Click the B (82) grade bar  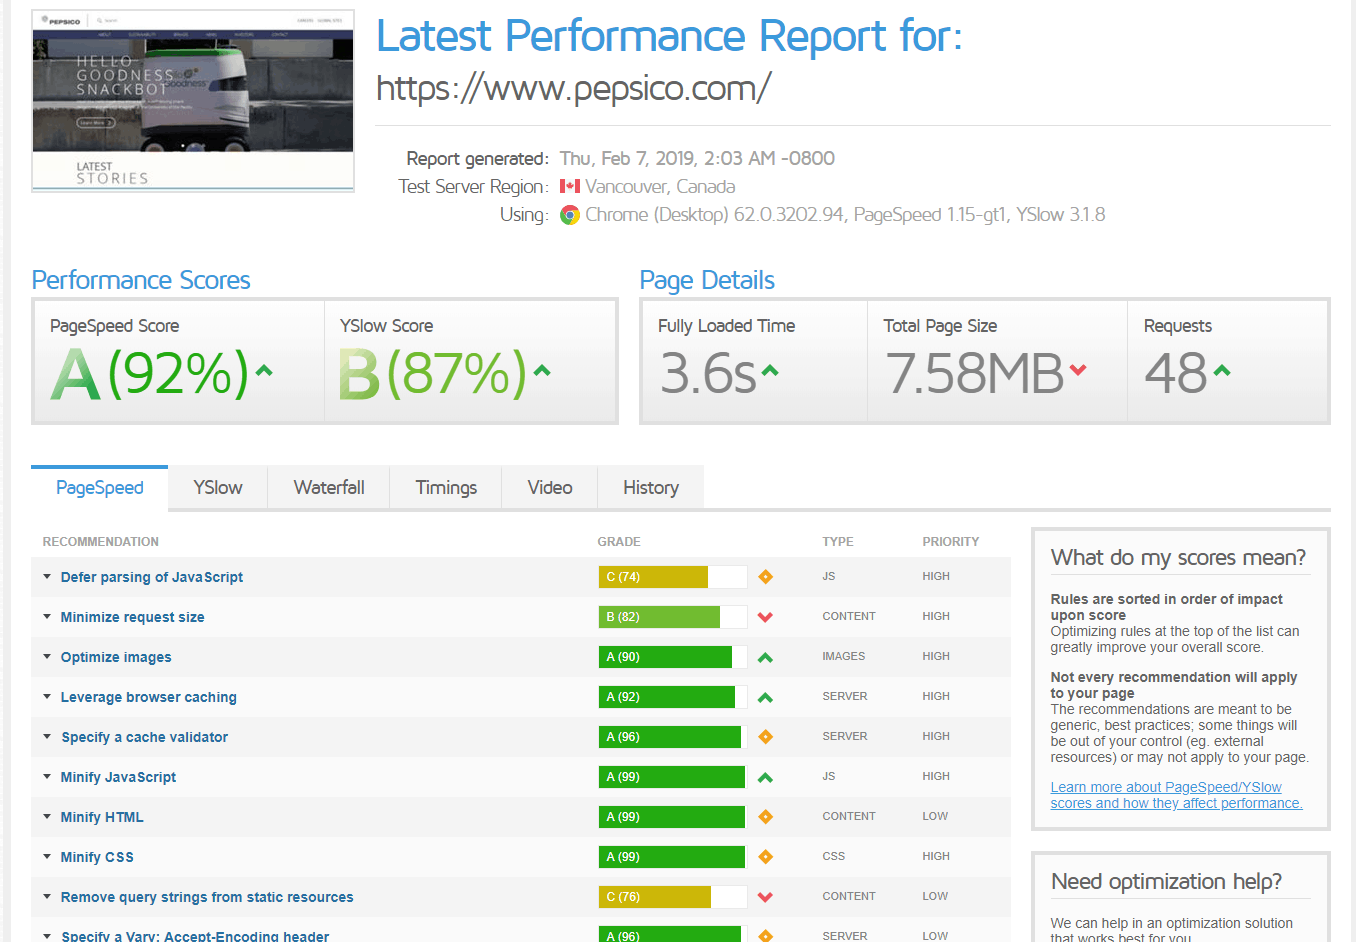tap(673, 617)
